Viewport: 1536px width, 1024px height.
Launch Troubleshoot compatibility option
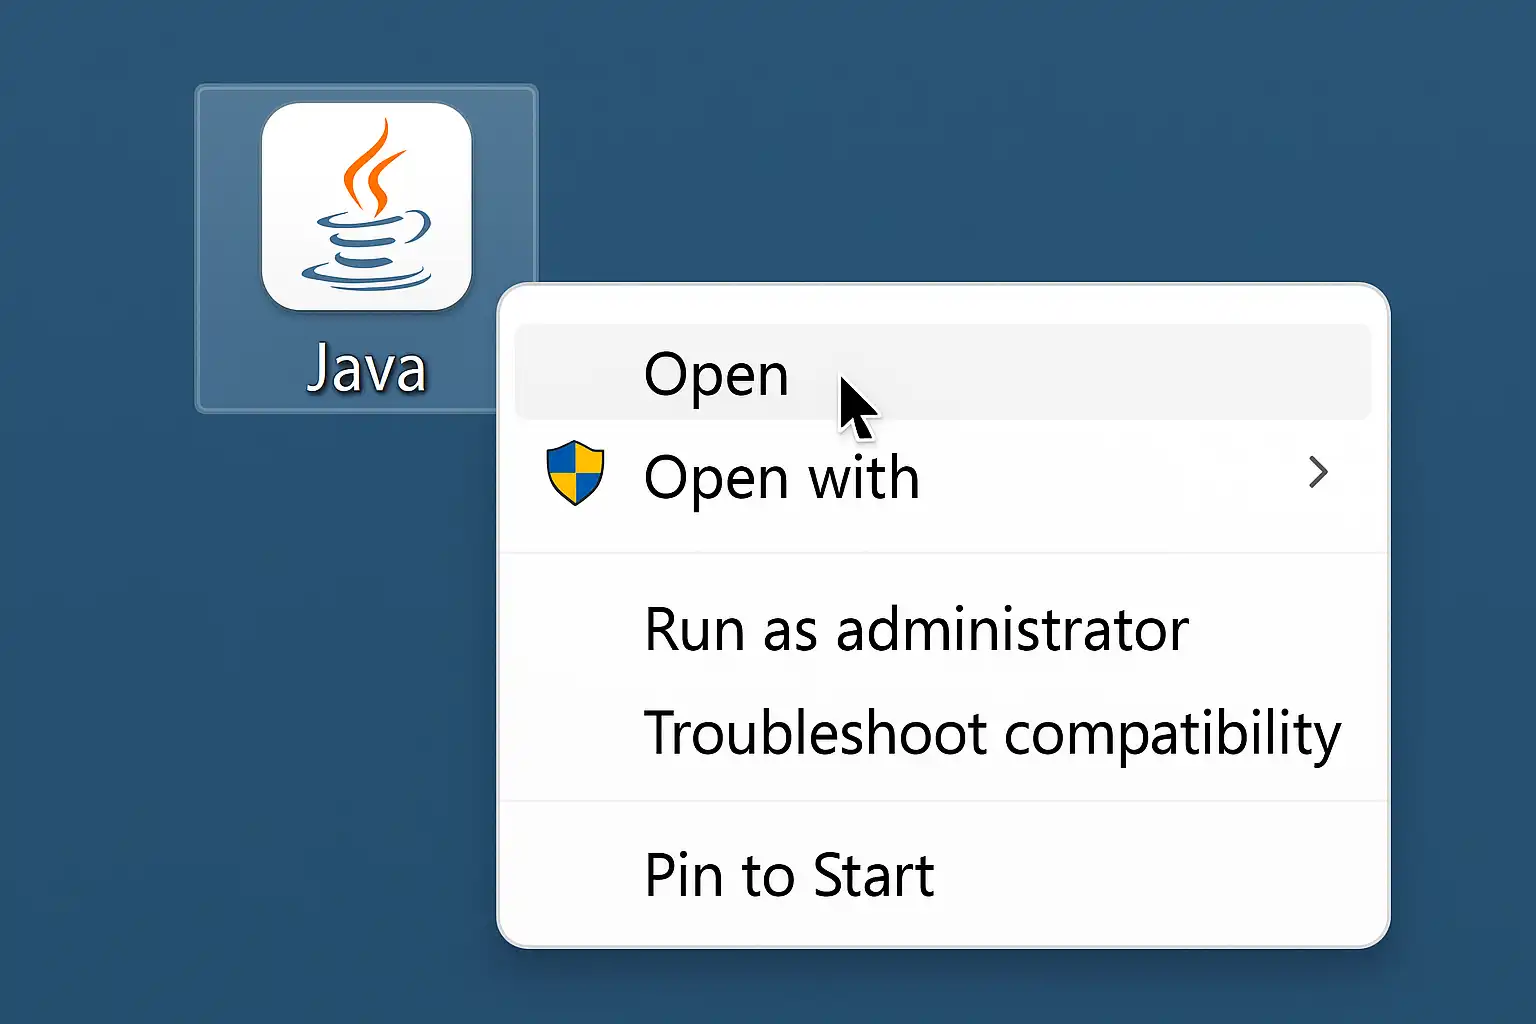(x=991, y=734)
